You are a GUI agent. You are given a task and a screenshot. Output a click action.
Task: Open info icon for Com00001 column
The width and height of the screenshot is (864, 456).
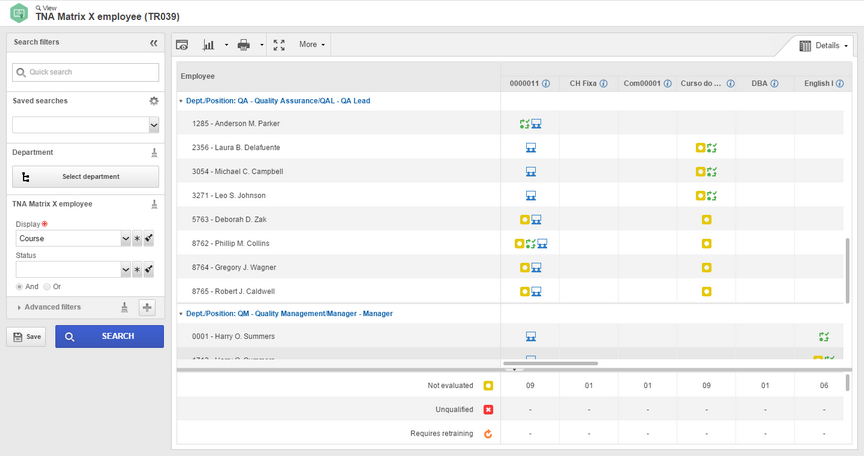point(668,84)
